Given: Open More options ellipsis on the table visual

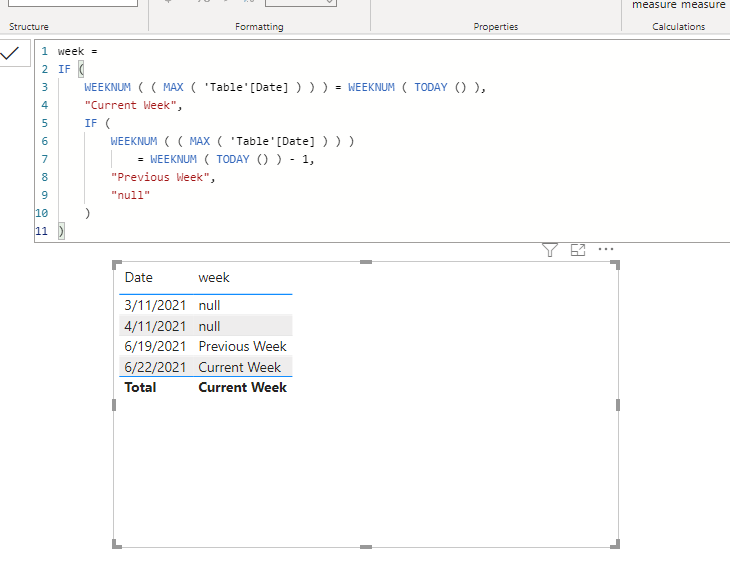Looking at the screenshot, I should click(606, 249).
